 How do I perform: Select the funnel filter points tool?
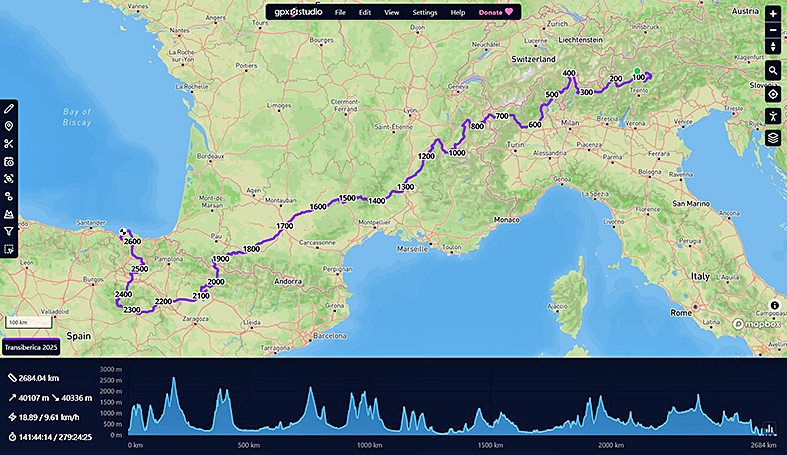point(9,231)
